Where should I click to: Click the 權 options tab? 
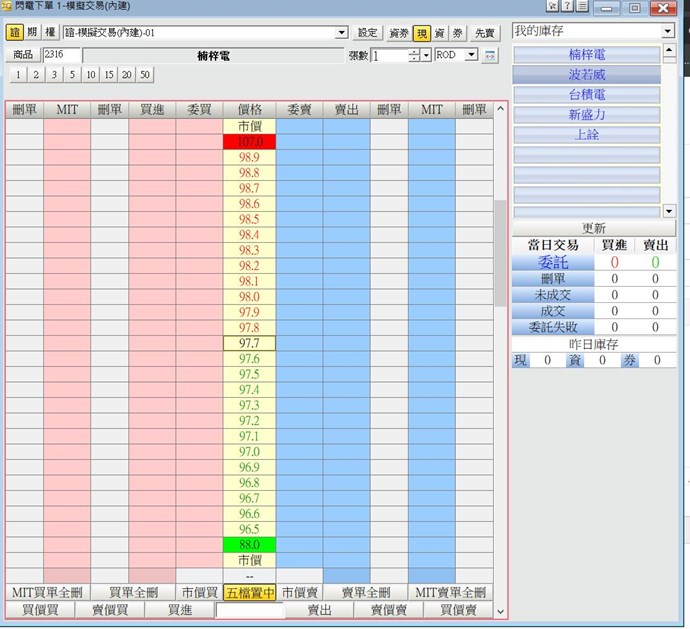[x=50, y=33]
